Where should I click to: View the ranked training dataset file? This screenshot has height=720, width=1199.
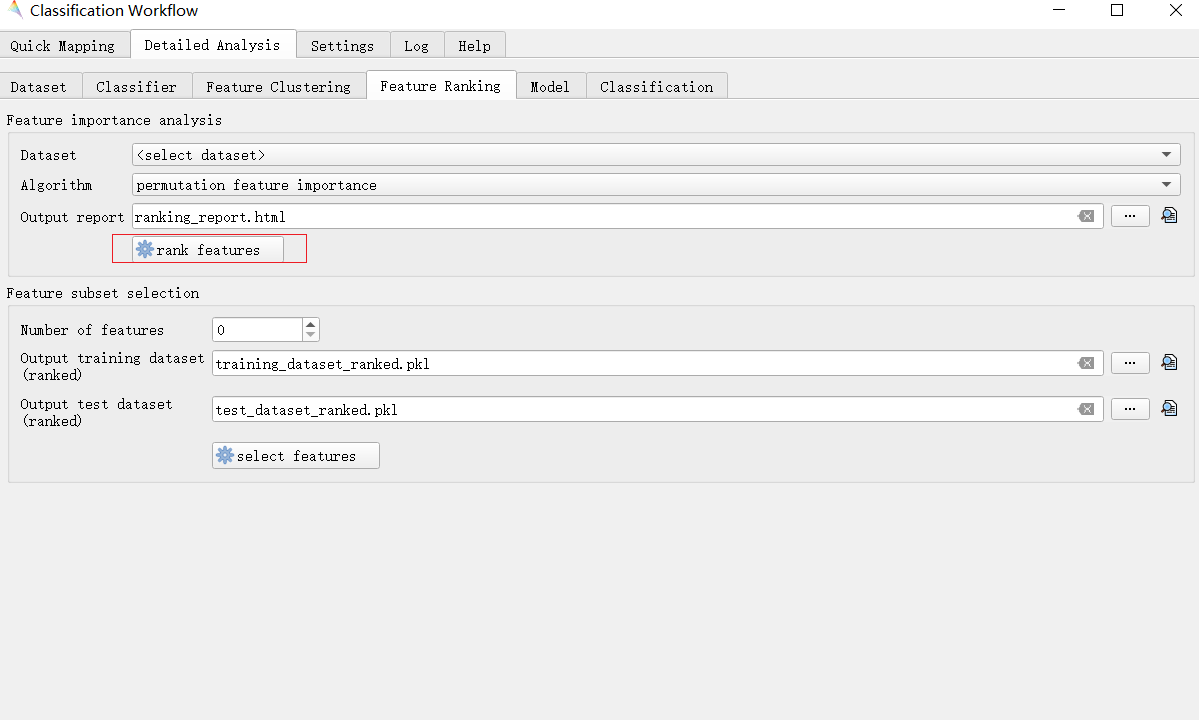pos(1169,363)
